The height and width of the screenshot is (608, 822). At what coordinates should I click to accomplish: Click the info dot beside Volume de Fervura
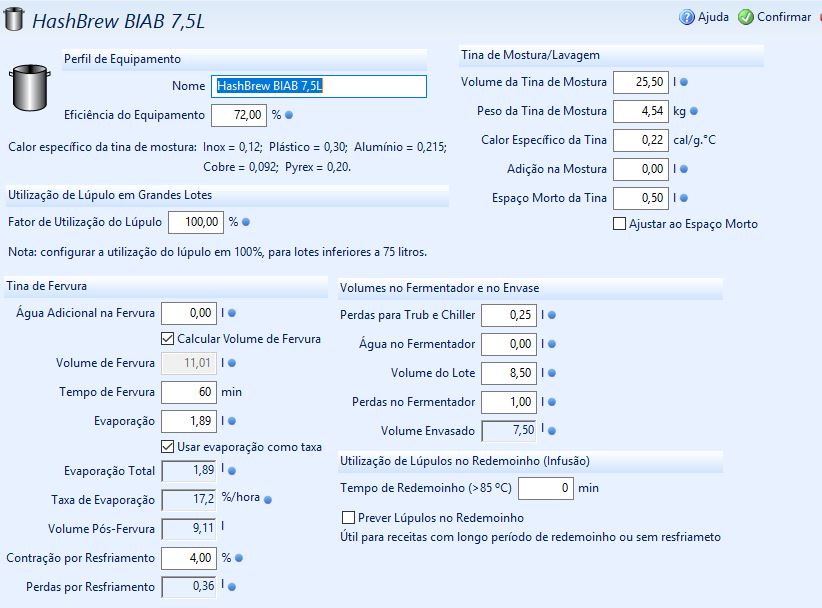232,363
